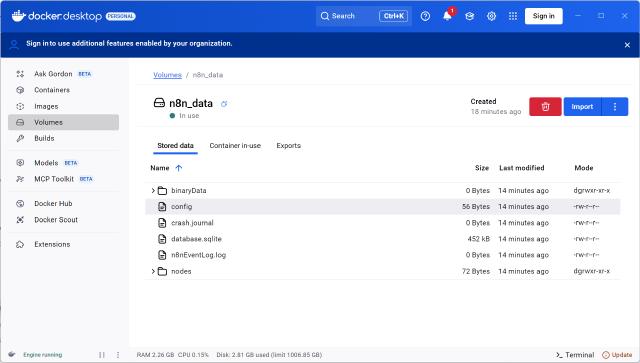Switch to Exports tab
The width and height of the screenshot is (640, 363).
[289, 146]
